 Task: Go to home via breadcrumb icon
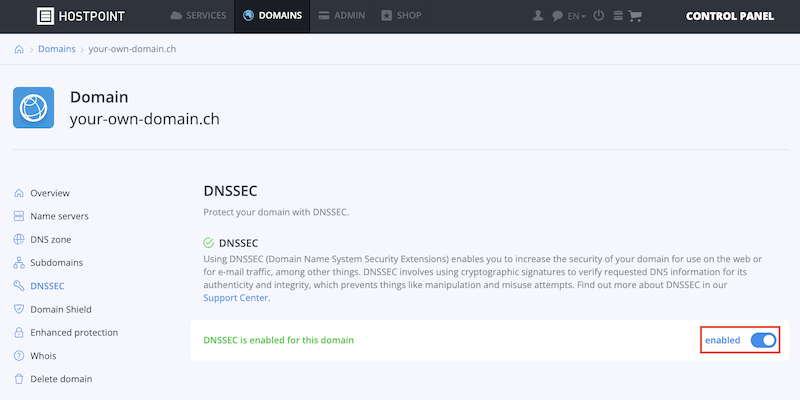click(x=19, y=49)
